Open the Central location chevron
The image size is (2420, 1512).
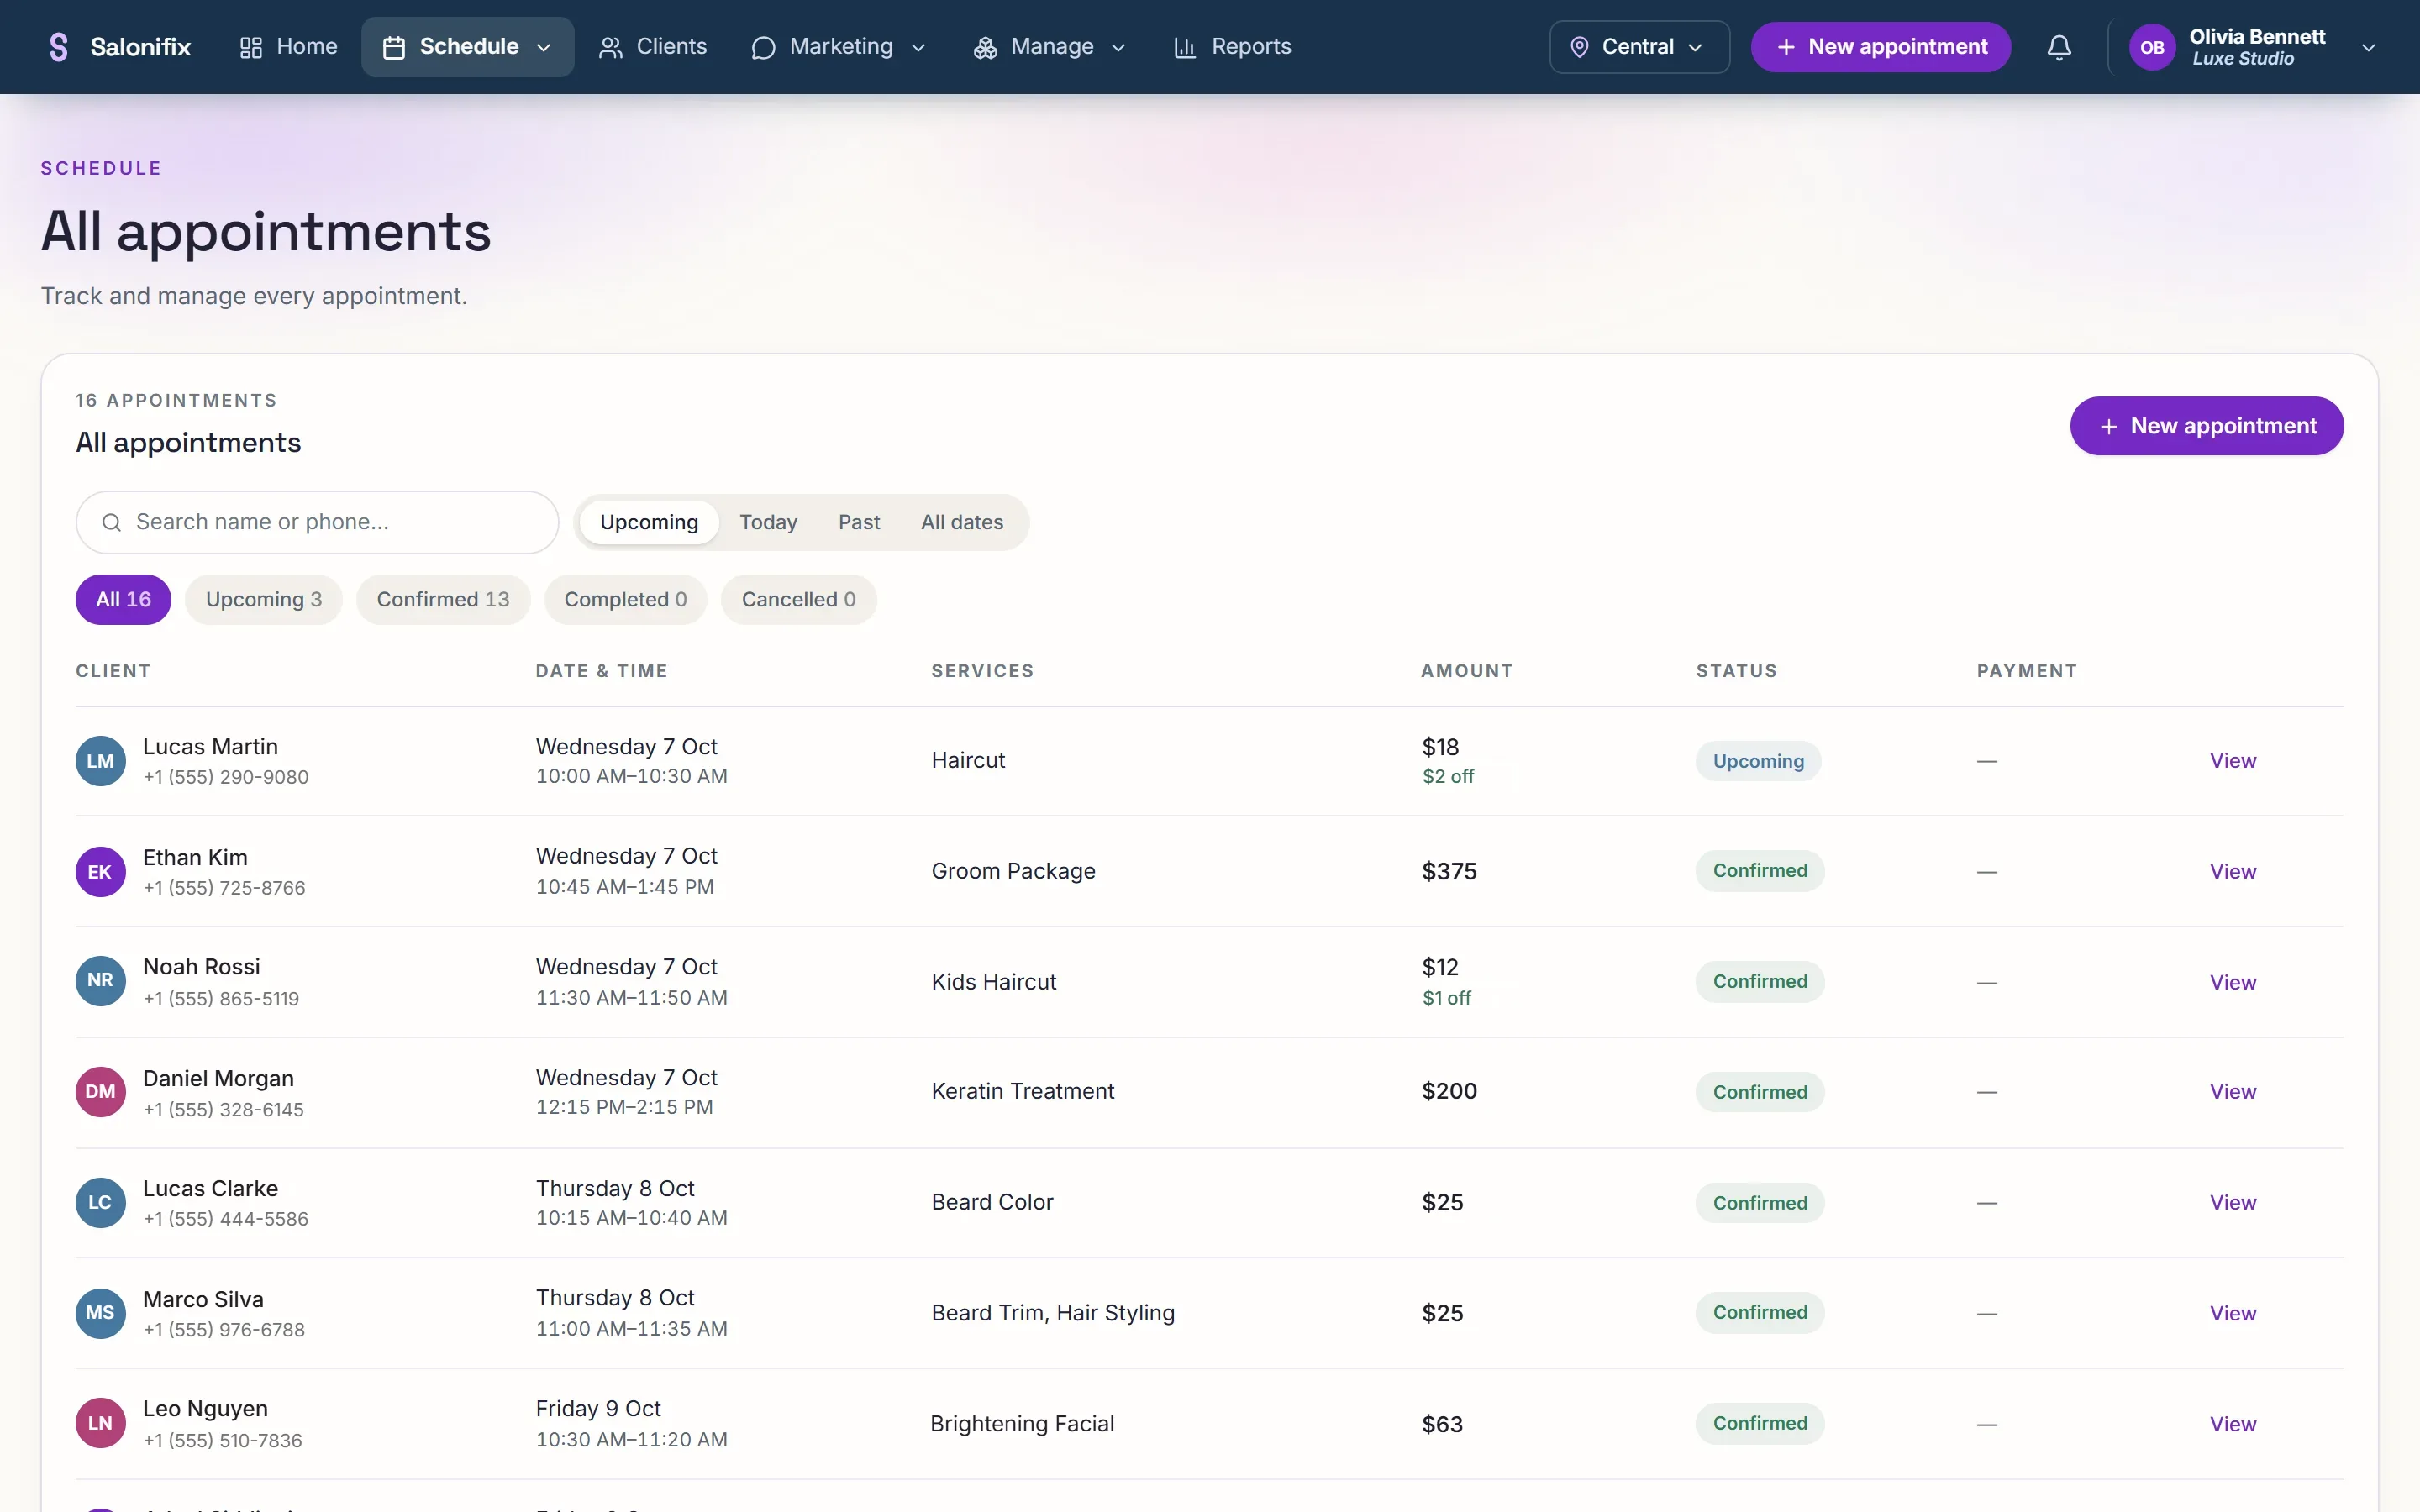tap(1695, 47)
